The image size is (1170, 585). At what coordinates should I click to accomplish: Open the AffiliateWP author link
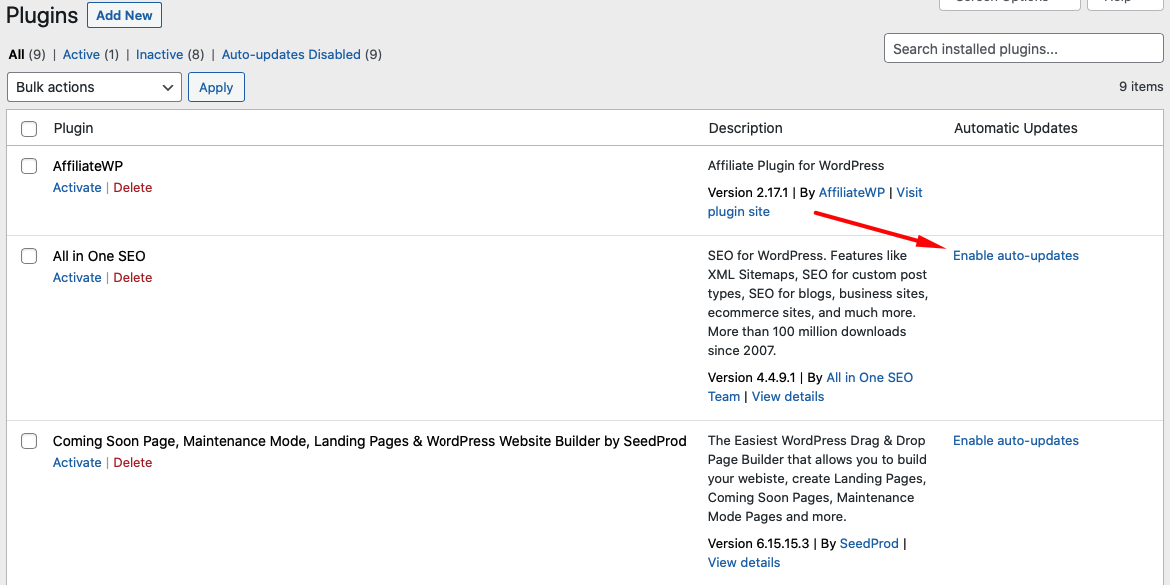(851, 192)
